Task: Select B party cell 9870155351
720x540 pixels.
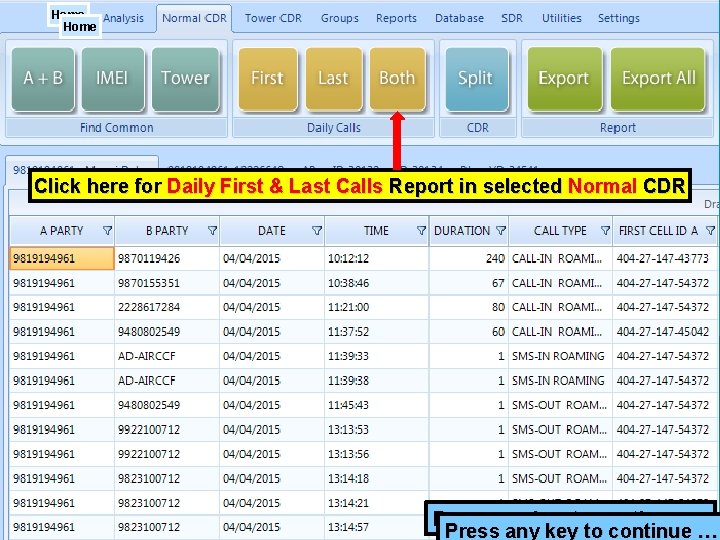Action: [167, 283]
